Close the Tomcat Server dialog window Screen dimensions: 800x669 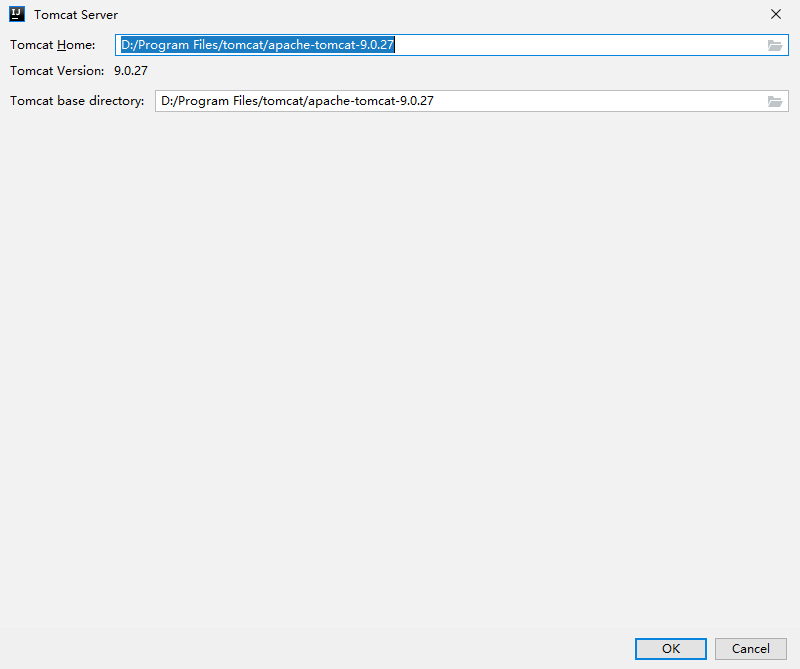pos(776,14)
